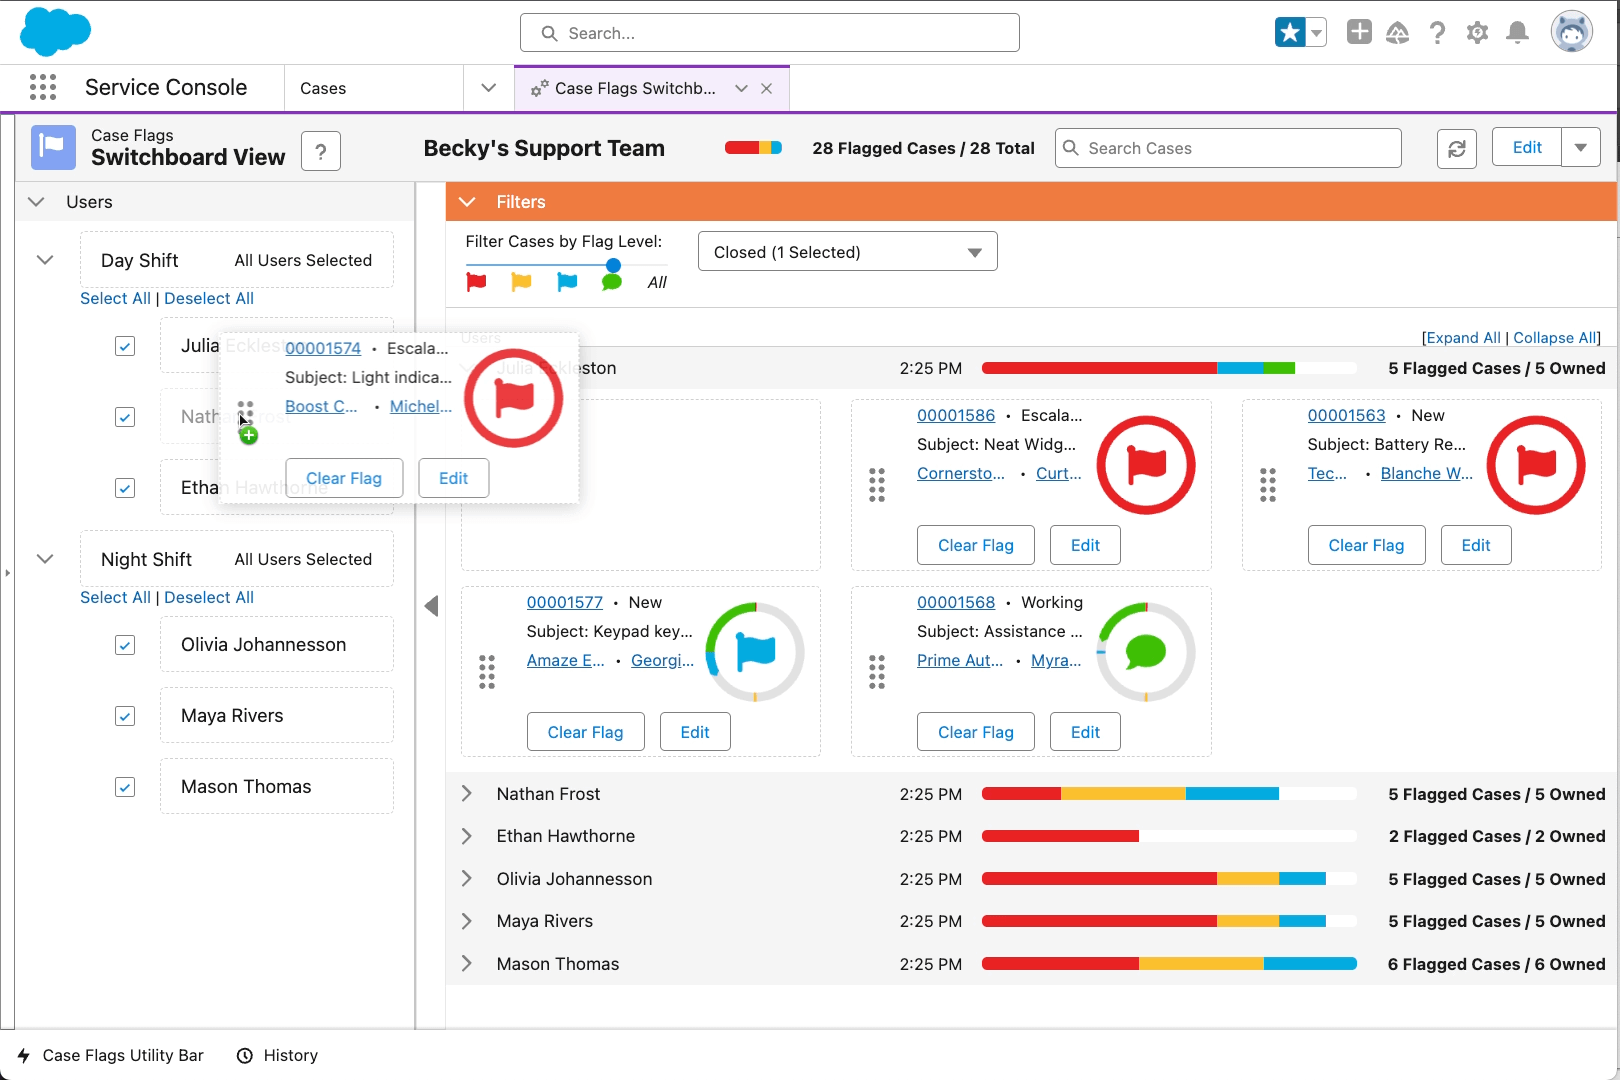Open the Closed (1 Selected) filter dropdown

pyautogui.click(x=846, y=251)
